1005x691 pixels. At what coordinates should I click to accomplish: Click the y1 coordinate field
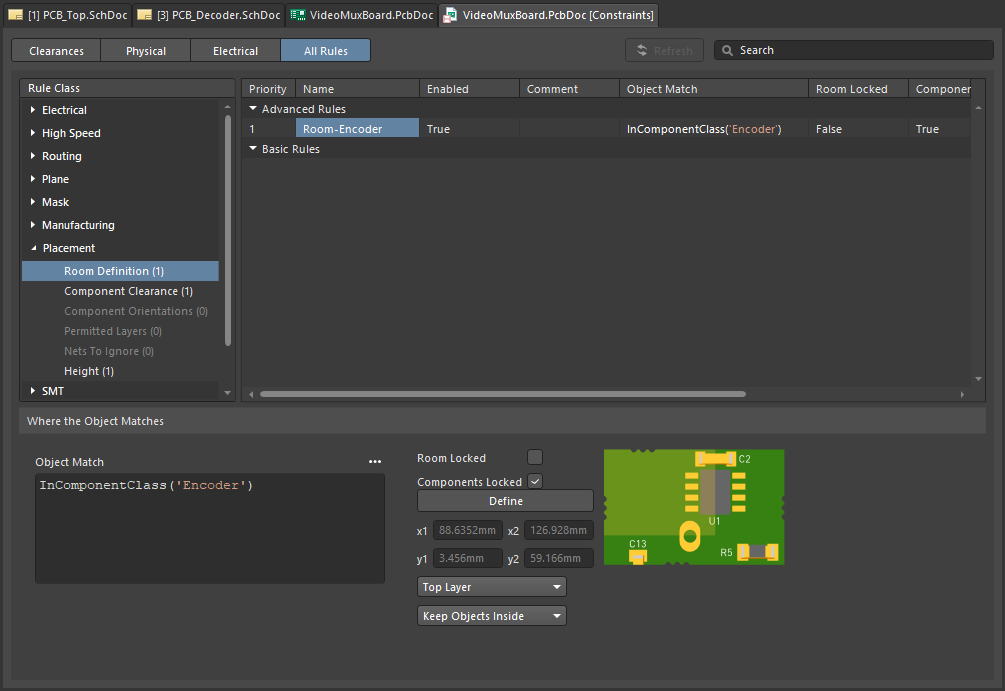tap(468, 558)
